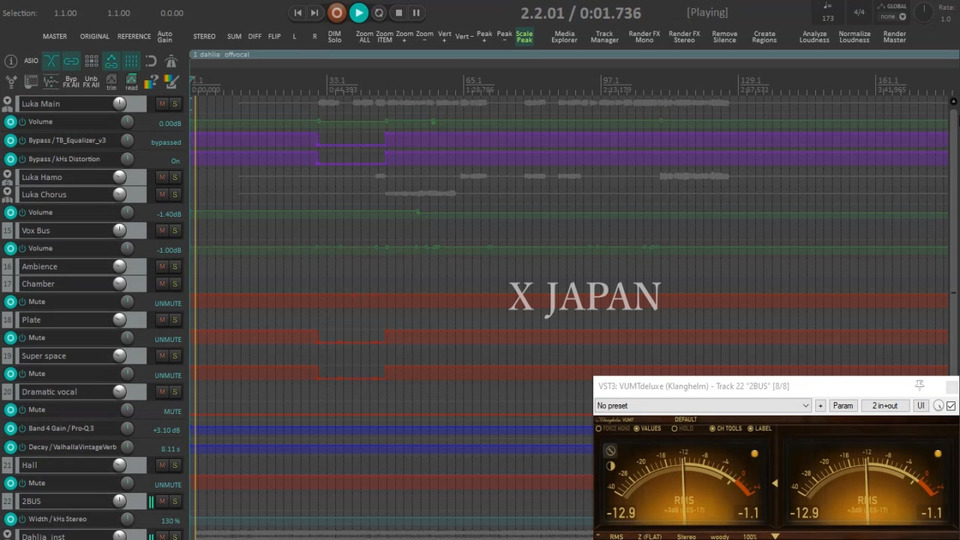Click the DIM Solo button

click(x=334, y=37)
